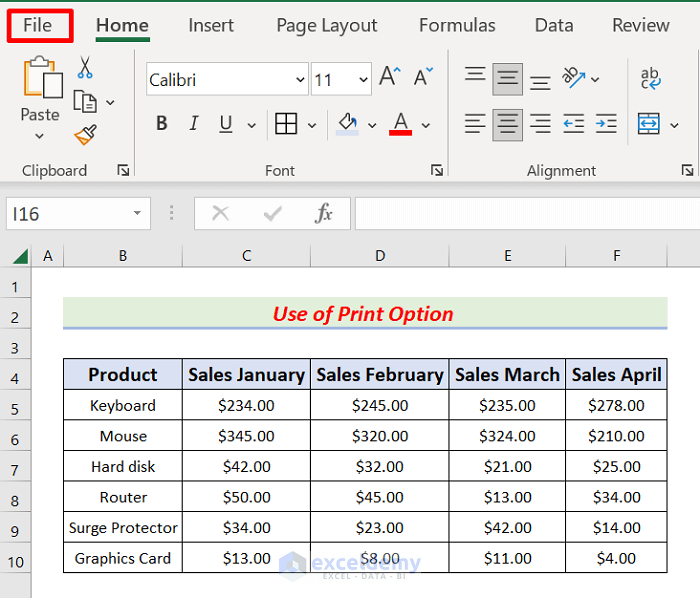Viewport: 700px width, 598px height.
Task: Click Increase Font Size icon
Action: [390, 79]
